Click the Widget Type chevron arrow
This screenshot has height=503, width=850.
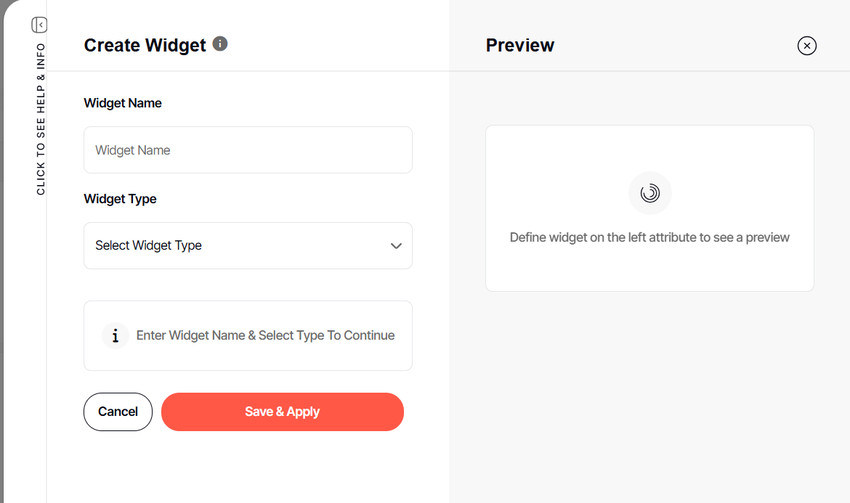pos(396,246)
